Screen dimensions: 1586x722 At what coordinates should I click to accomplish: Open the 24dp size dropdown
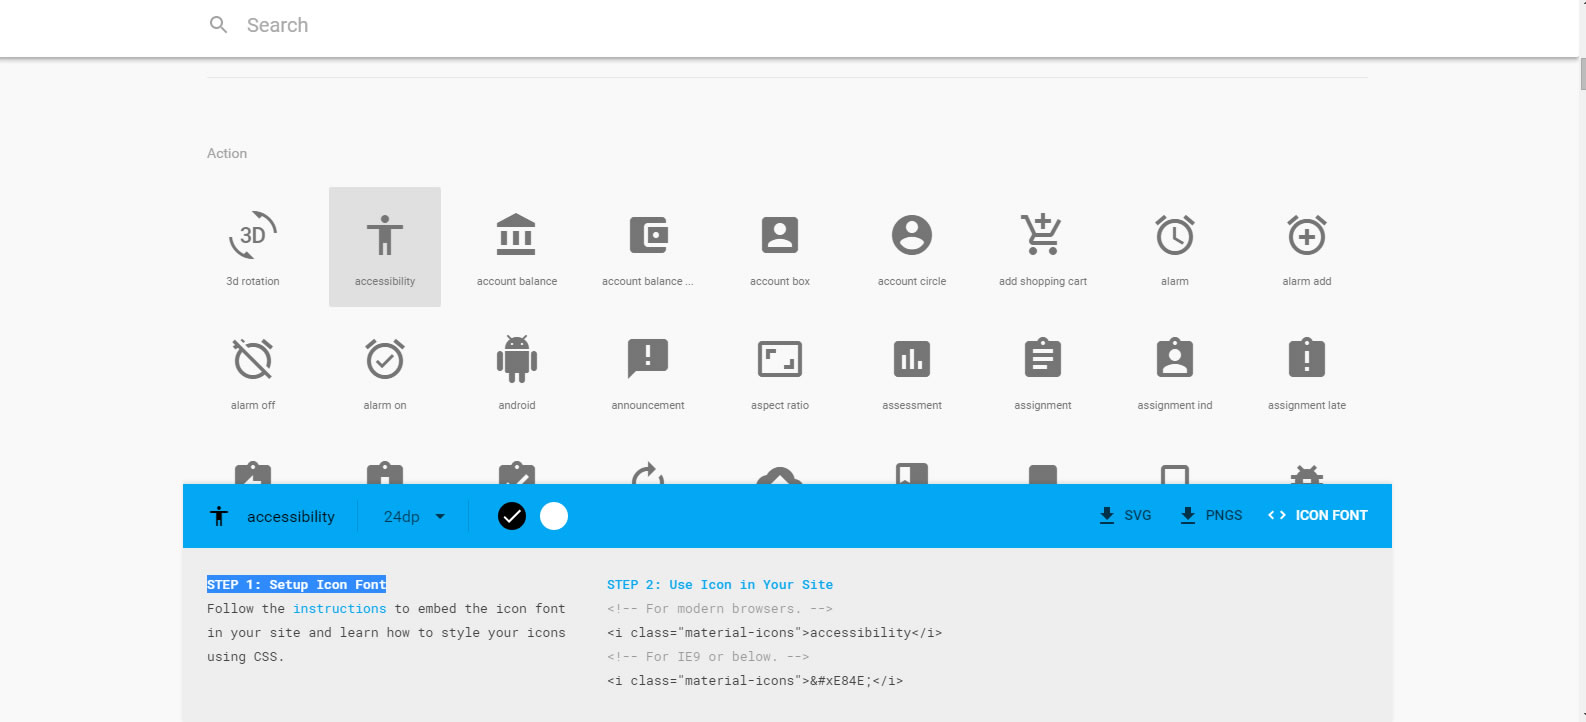pos(414,516)
